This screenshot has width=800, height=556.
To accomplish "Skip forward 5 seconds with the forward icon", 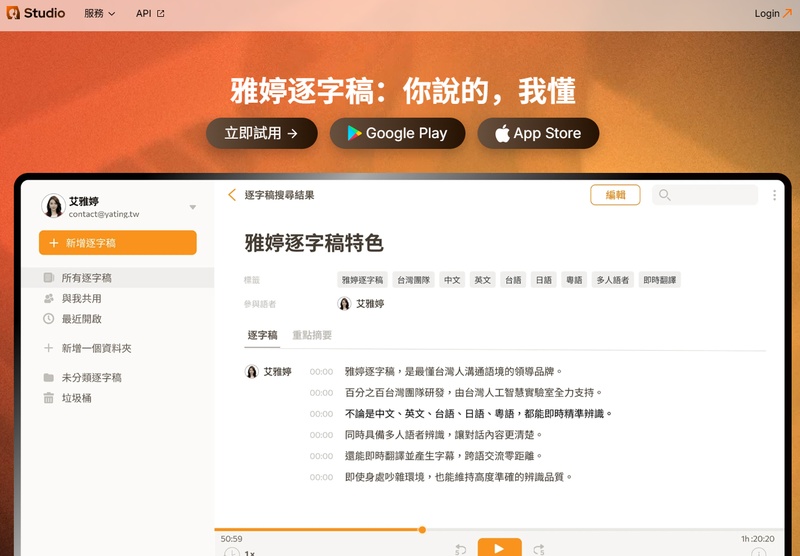I will click(539, 550).
